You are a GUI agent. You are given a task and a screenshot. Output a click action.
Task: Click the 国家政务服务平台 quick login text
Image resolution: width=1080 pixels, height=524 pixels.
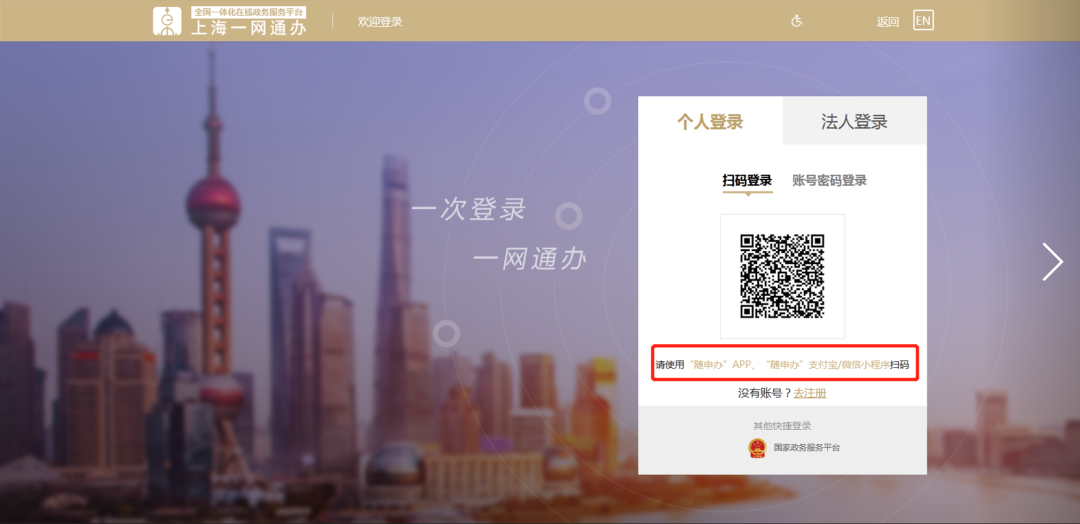pyautogui.click(x=807, y=448)
